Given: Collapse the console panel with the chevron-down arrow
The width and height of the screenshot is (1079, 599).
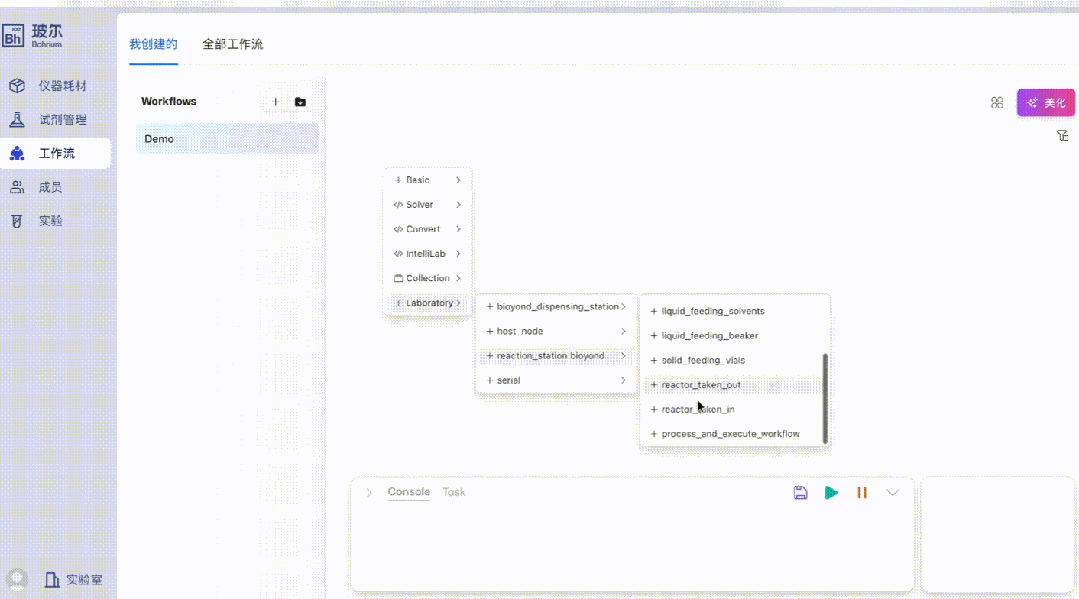Looking at the screenshot, I should coord(893,493).
